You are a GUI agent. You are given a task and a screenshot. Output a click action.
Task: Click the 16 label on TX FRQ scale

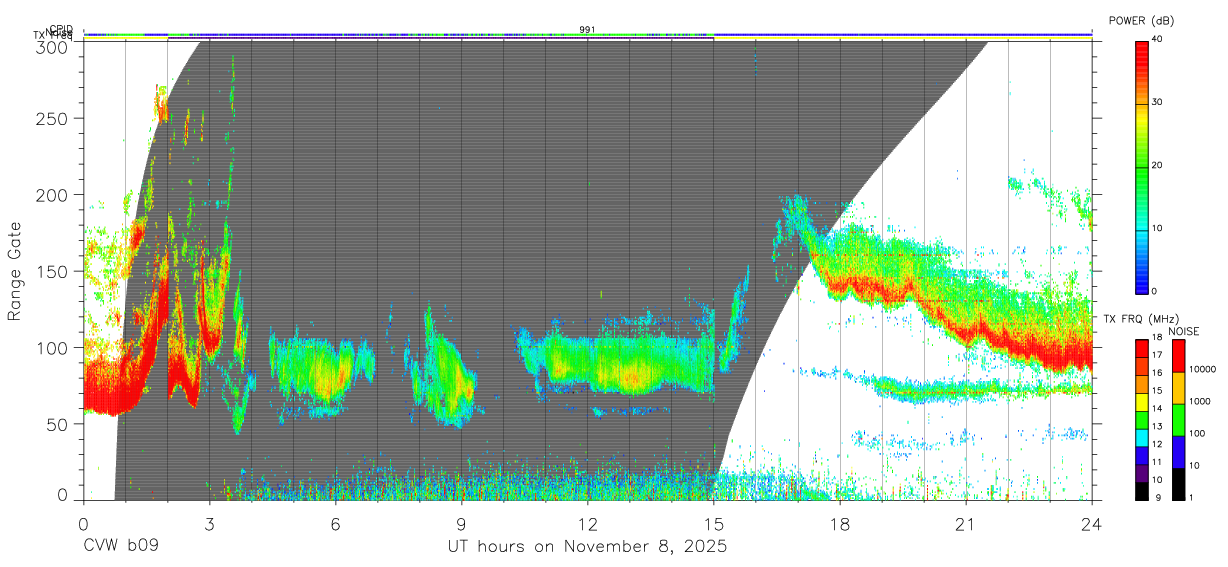click(1156, 373)
